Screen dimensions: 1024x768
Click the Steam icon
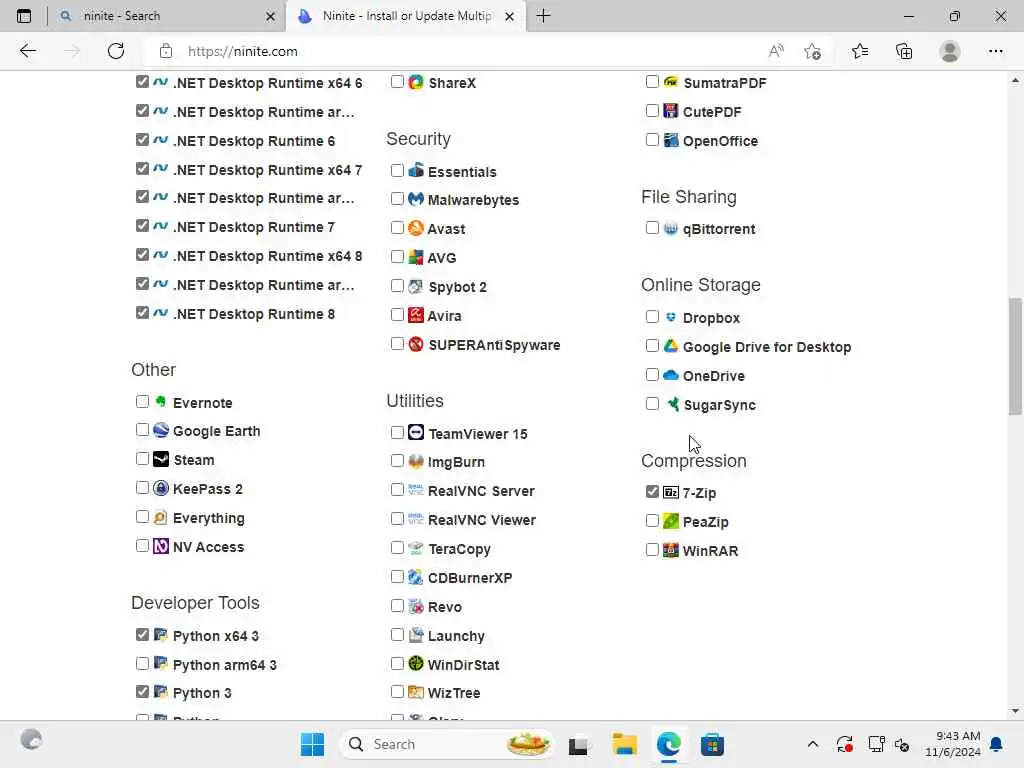click(161, 459)
